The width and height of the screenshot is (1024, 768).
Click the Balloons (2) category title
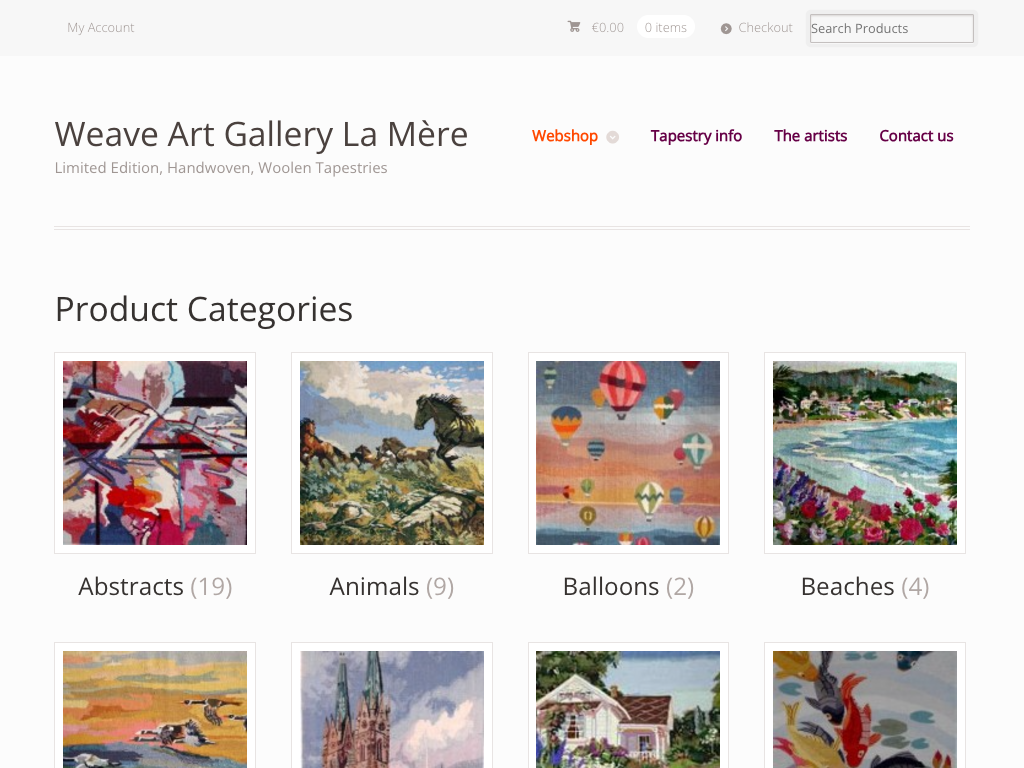(x=628, y=586)
